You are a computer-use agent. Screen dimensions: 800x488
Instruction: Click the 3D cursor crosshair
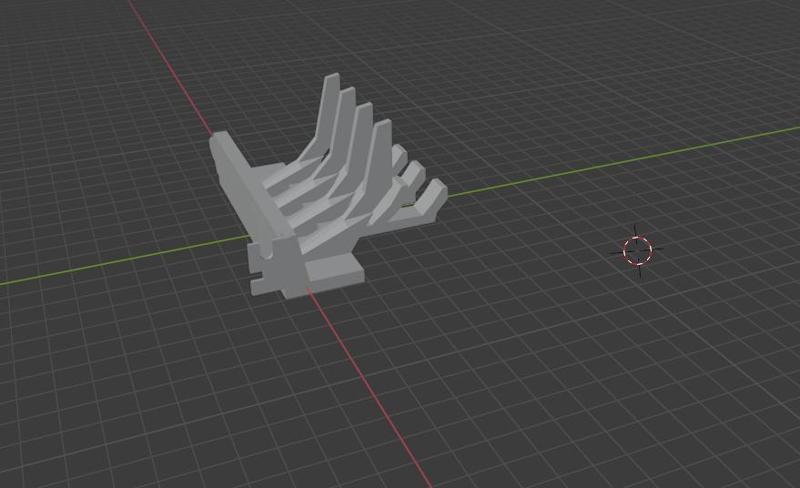click(638, 251)
